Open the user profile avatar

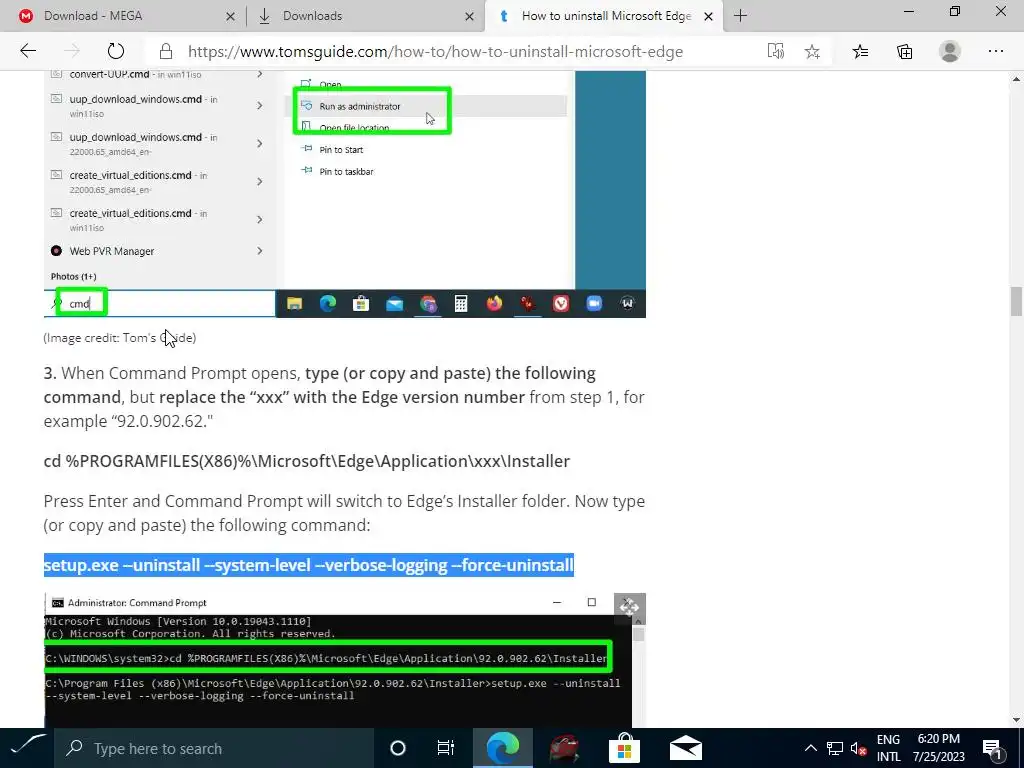coord(950,51)
